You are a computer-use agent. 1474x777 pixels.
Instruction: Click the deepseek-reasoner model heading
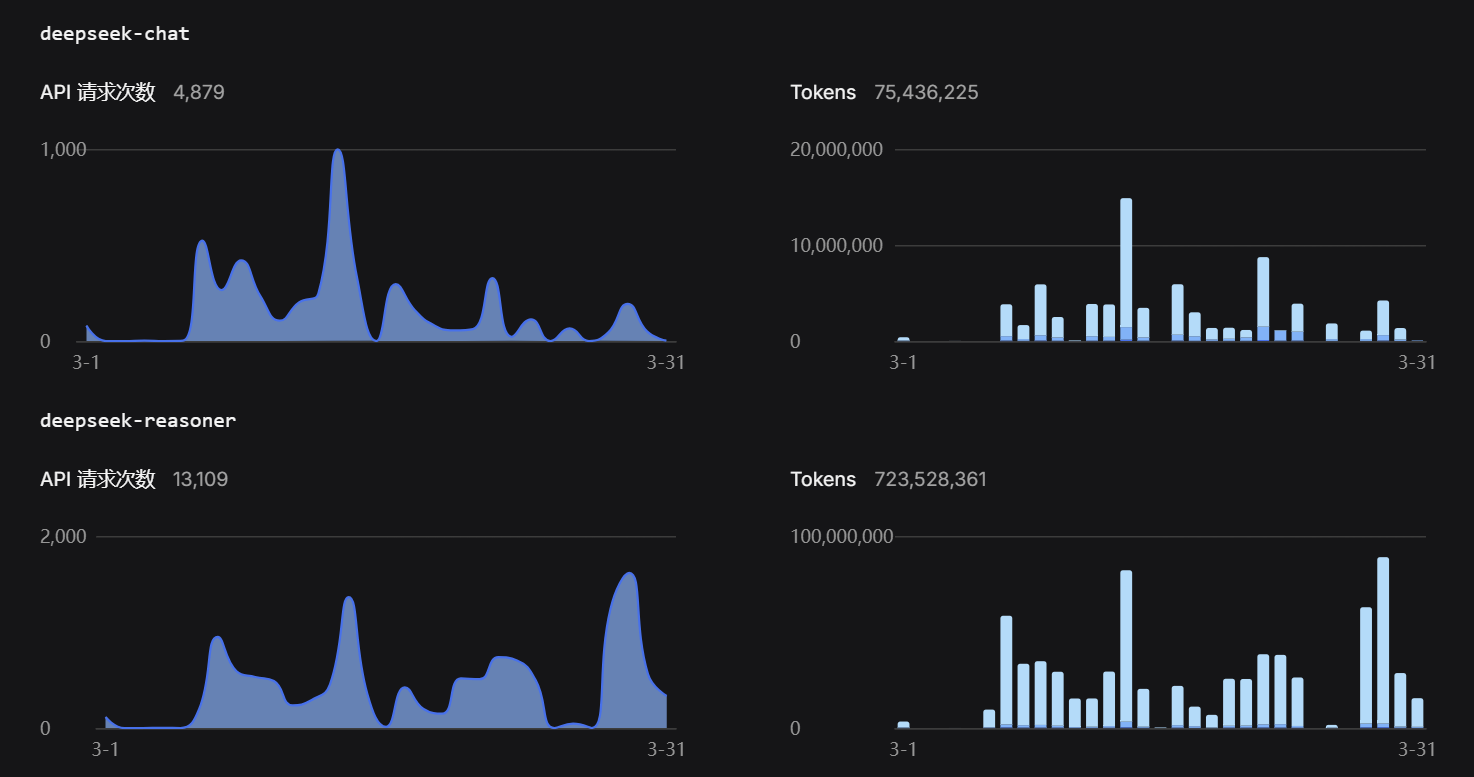(x=138, y=421)
